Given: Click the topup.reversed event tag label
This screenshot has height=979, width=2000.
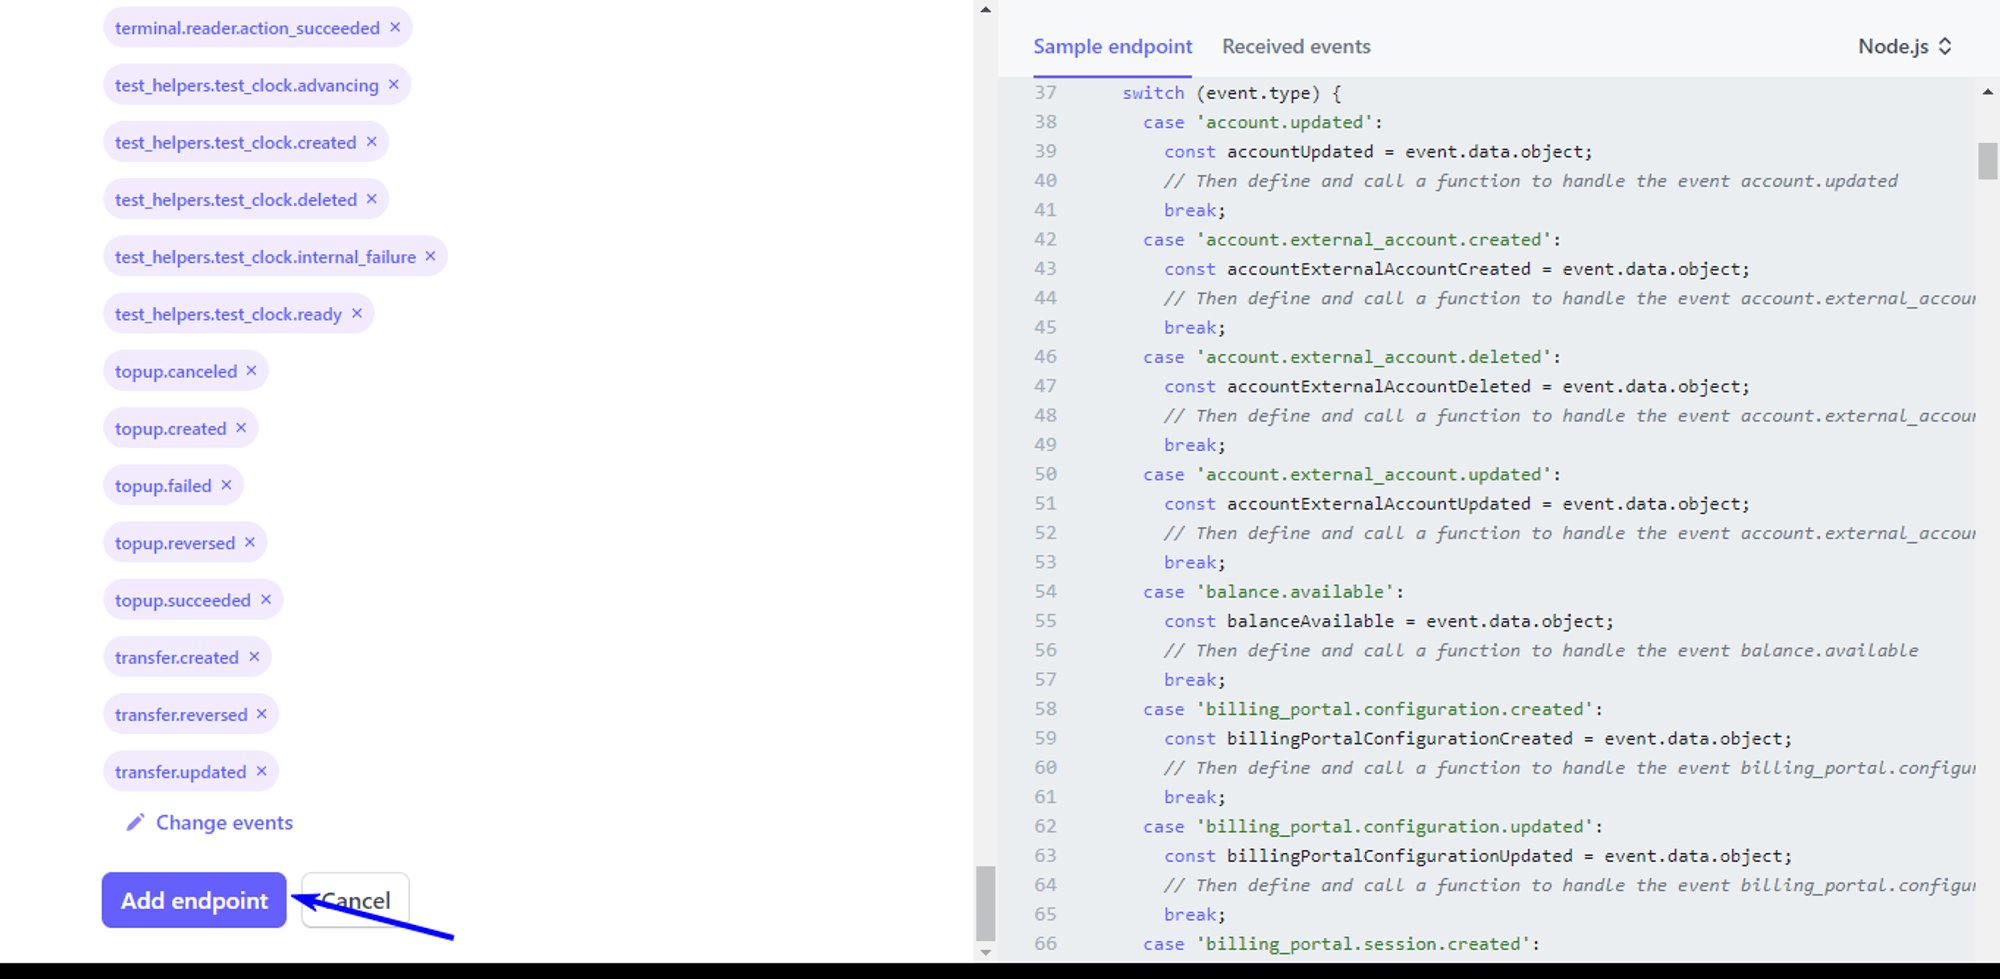Looking at the screenshot, I should pos(175,543).
